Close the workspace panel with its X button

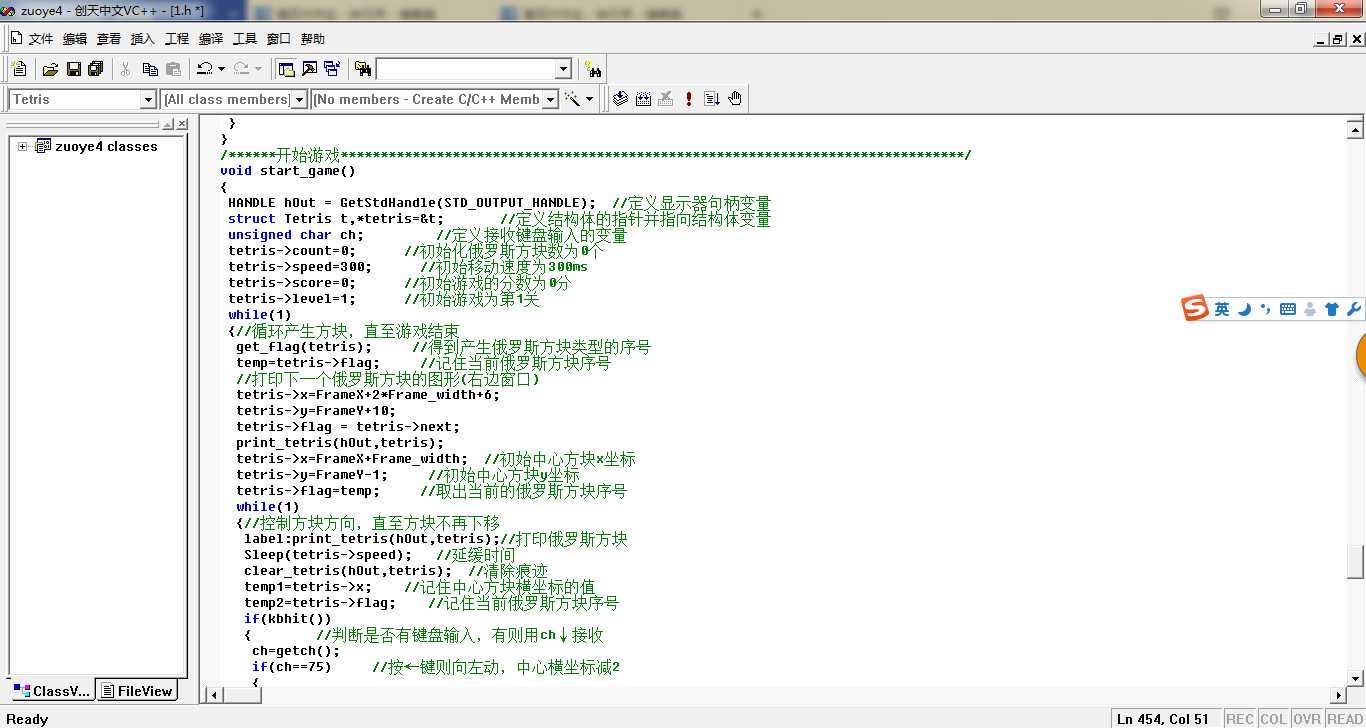click(182, 124)
